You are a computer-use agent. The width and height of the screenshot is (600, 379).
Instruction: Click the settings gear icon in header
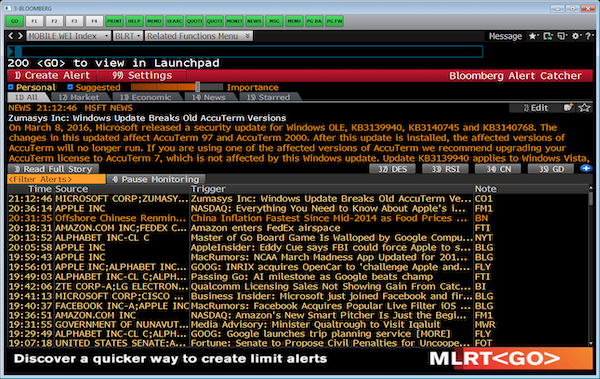tap(576, 36)
